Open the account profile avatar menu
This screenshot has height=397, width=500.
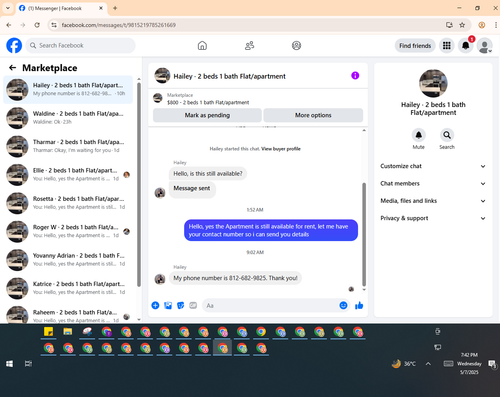pos(485,46)
